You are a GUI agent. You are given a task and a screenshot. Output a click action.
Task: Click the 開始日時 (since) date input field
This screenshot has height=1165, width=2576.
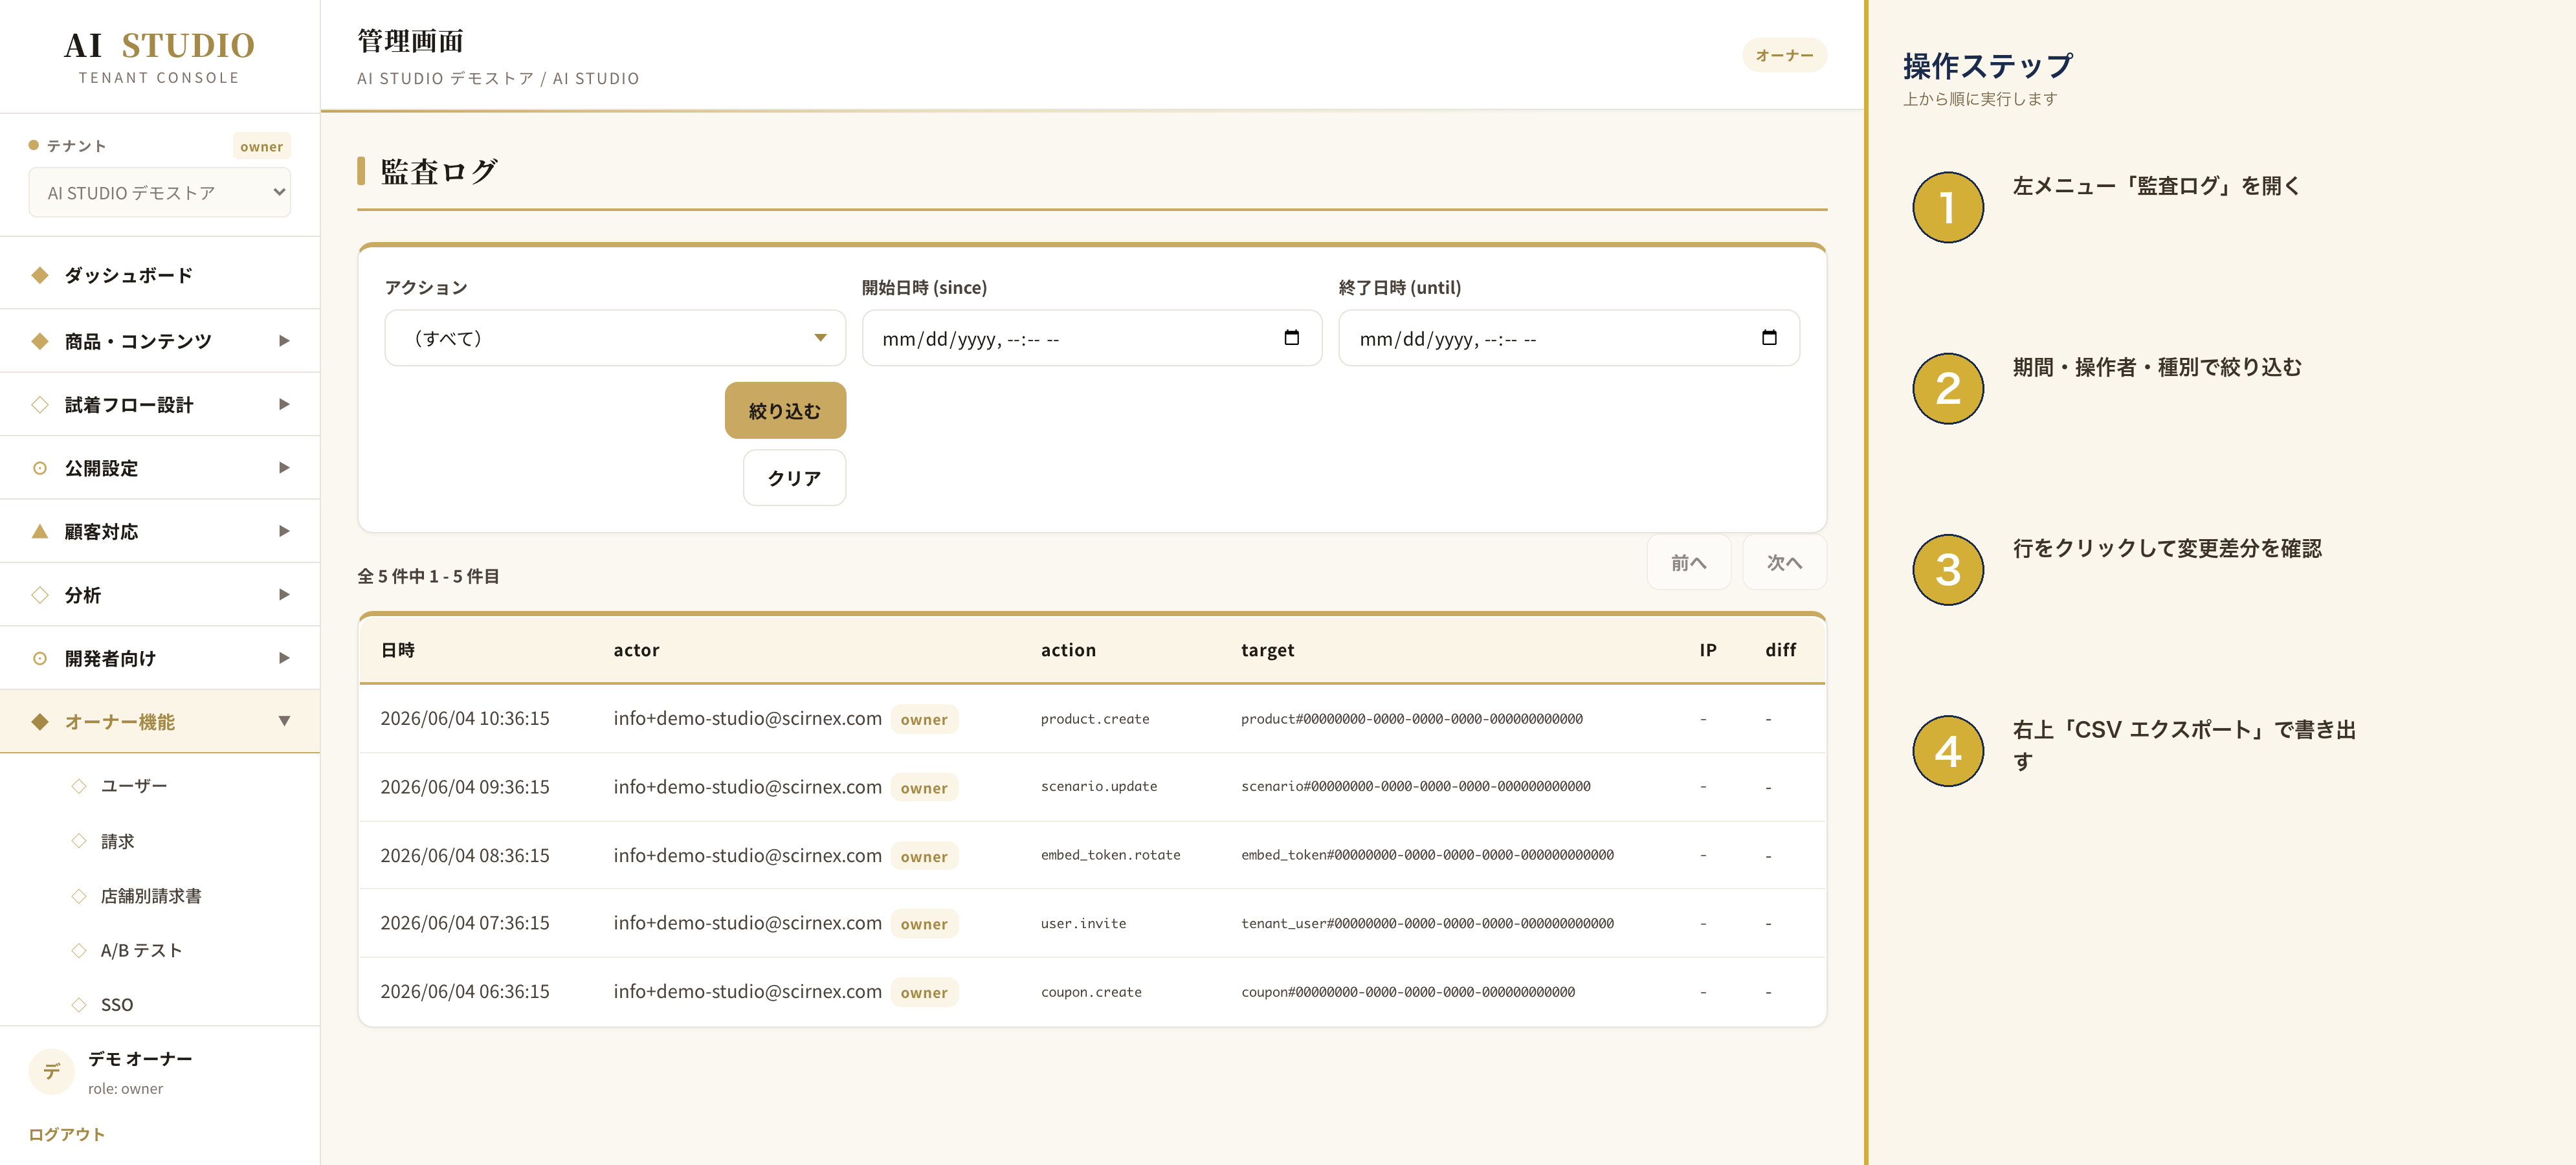[x=1092, y=338]
